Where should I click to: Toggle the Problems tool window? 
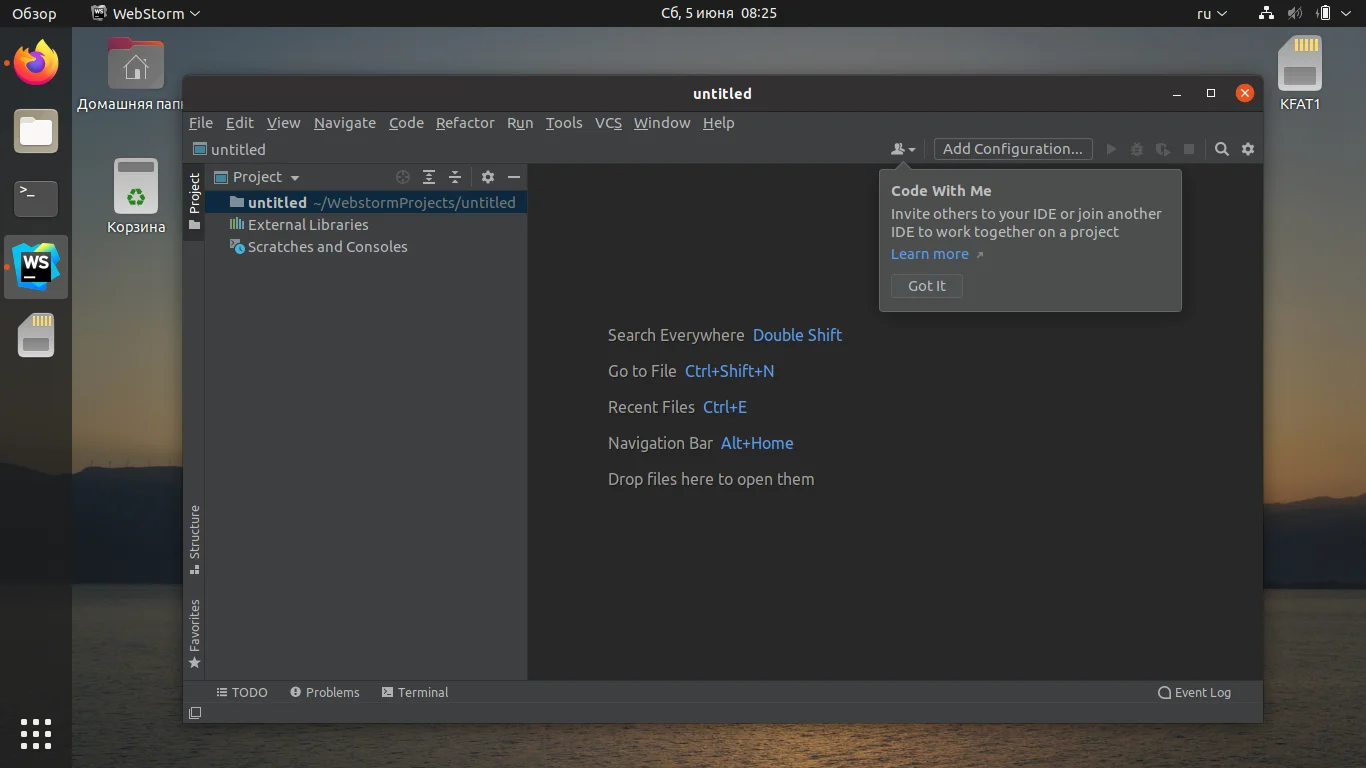tap(324, 692)
